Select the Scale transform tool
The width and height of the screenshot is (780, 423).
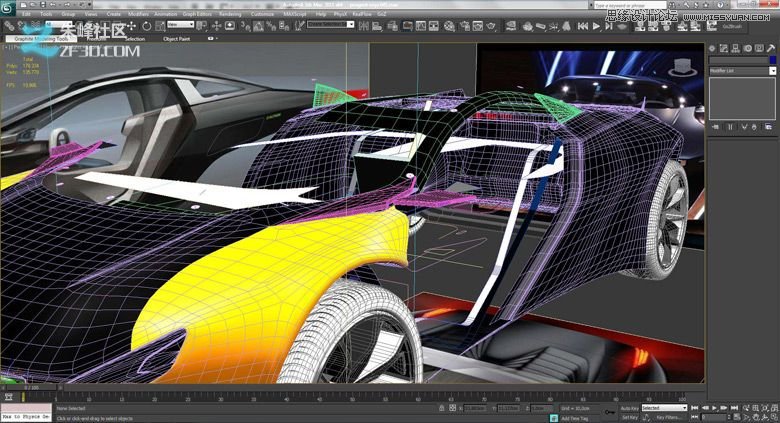click(159, 25)
